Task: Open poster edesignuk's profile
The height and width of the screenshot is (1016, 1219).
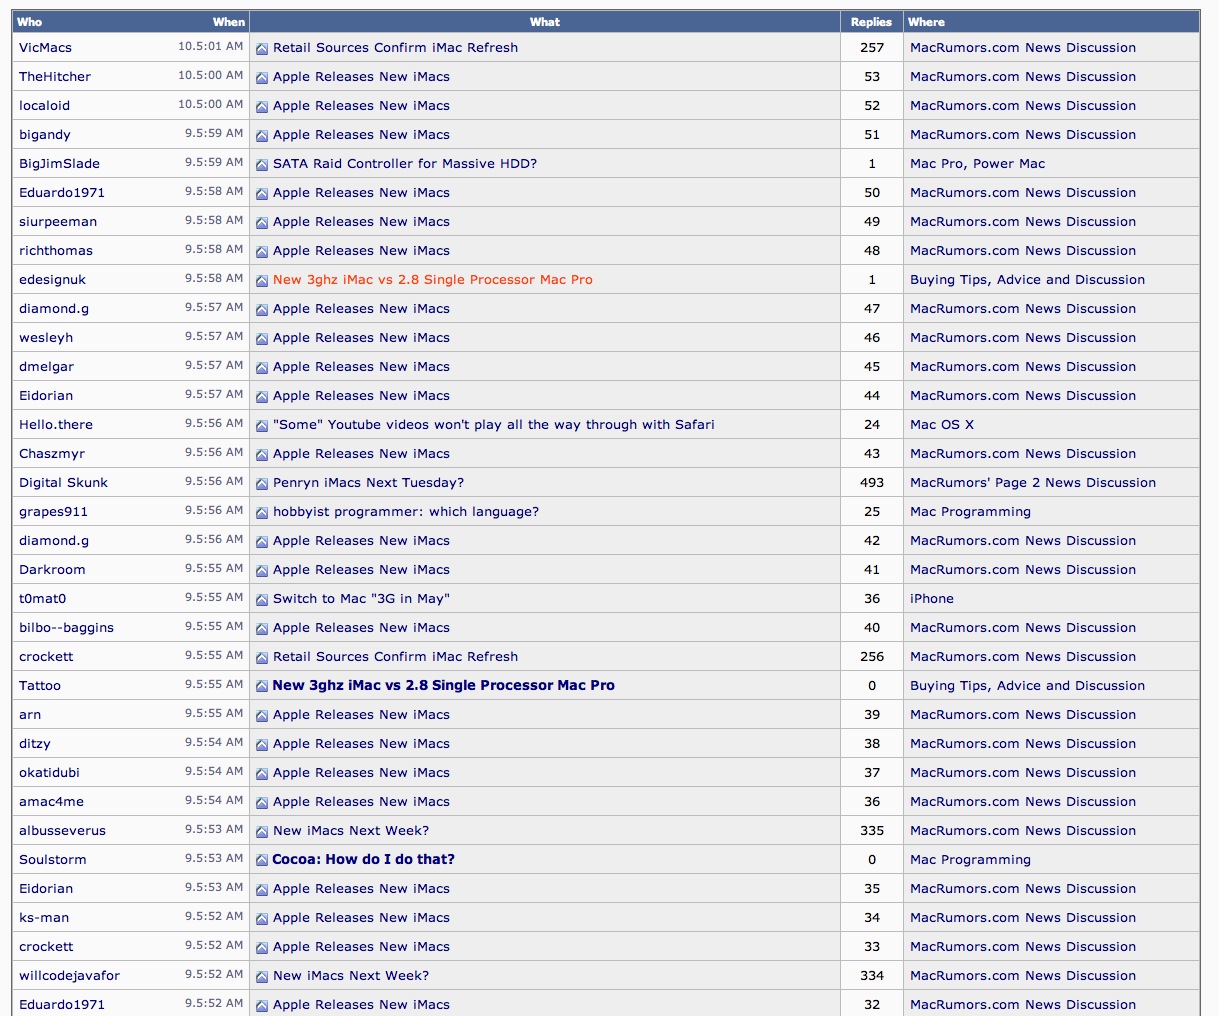Action: pyautogui.click(x=52, y=279)
